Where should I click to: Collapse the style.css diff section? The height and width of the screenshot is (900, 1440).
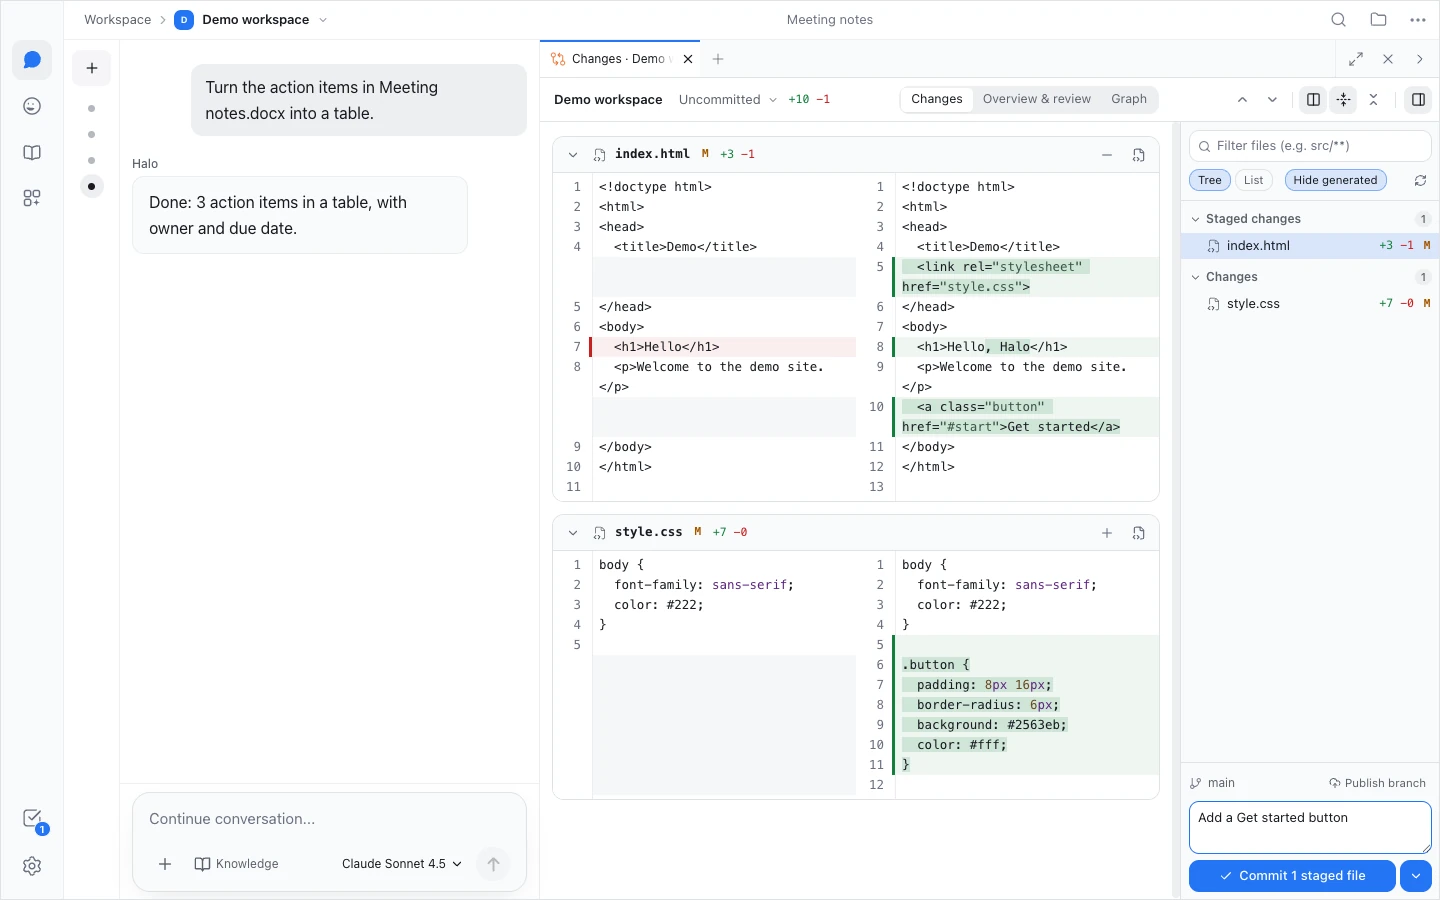click(x=573, y=533)
